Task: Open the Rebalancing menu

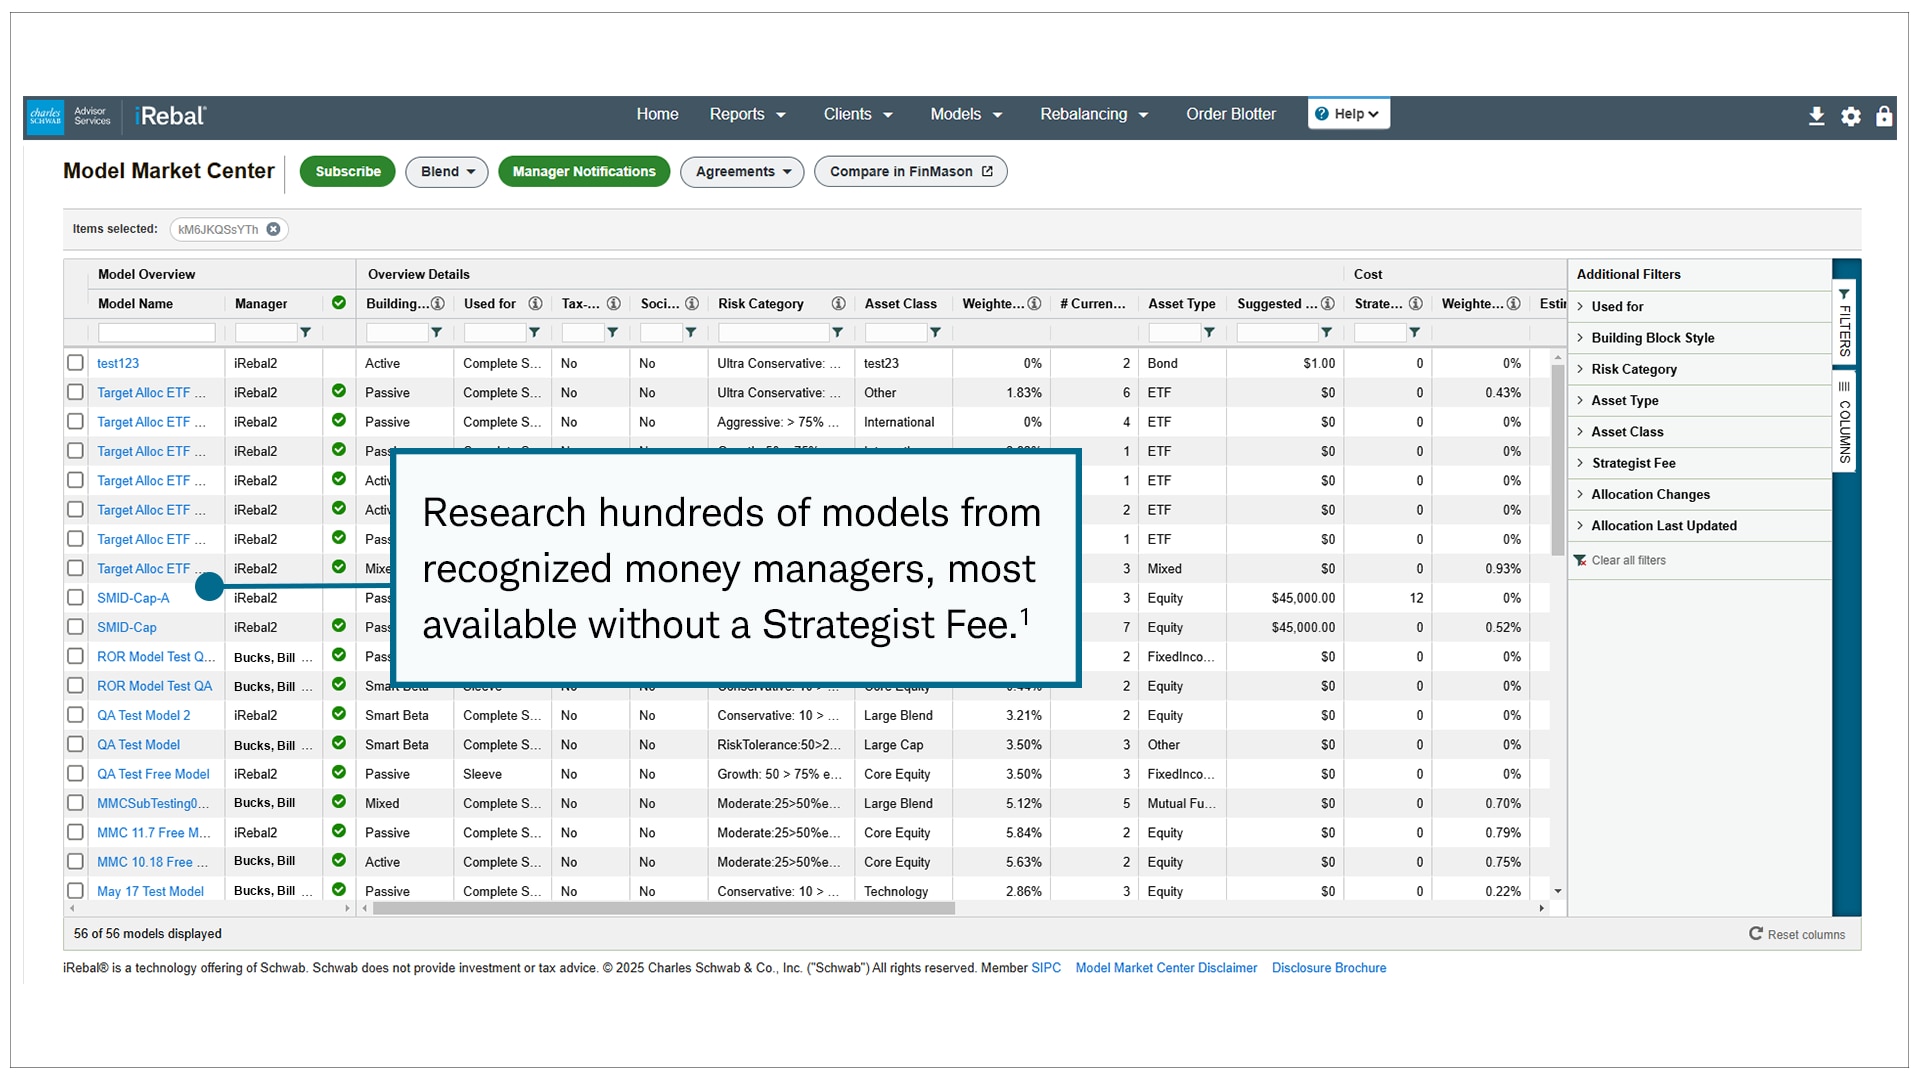Action: coord(1094,114)
